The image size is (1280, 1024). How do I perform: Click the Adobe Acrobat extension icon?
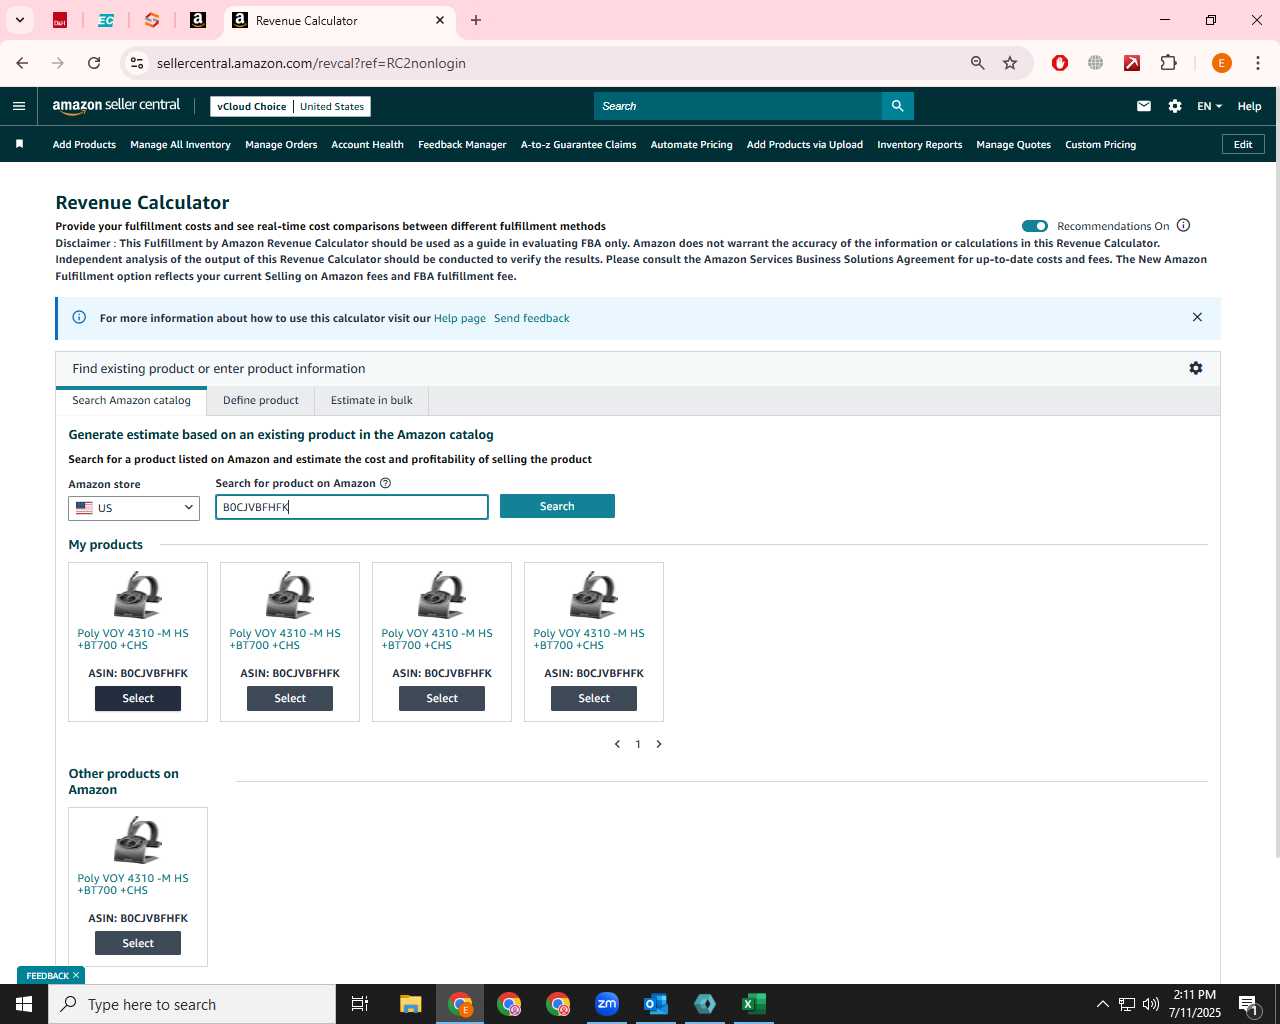click(x=1132, y=63)
